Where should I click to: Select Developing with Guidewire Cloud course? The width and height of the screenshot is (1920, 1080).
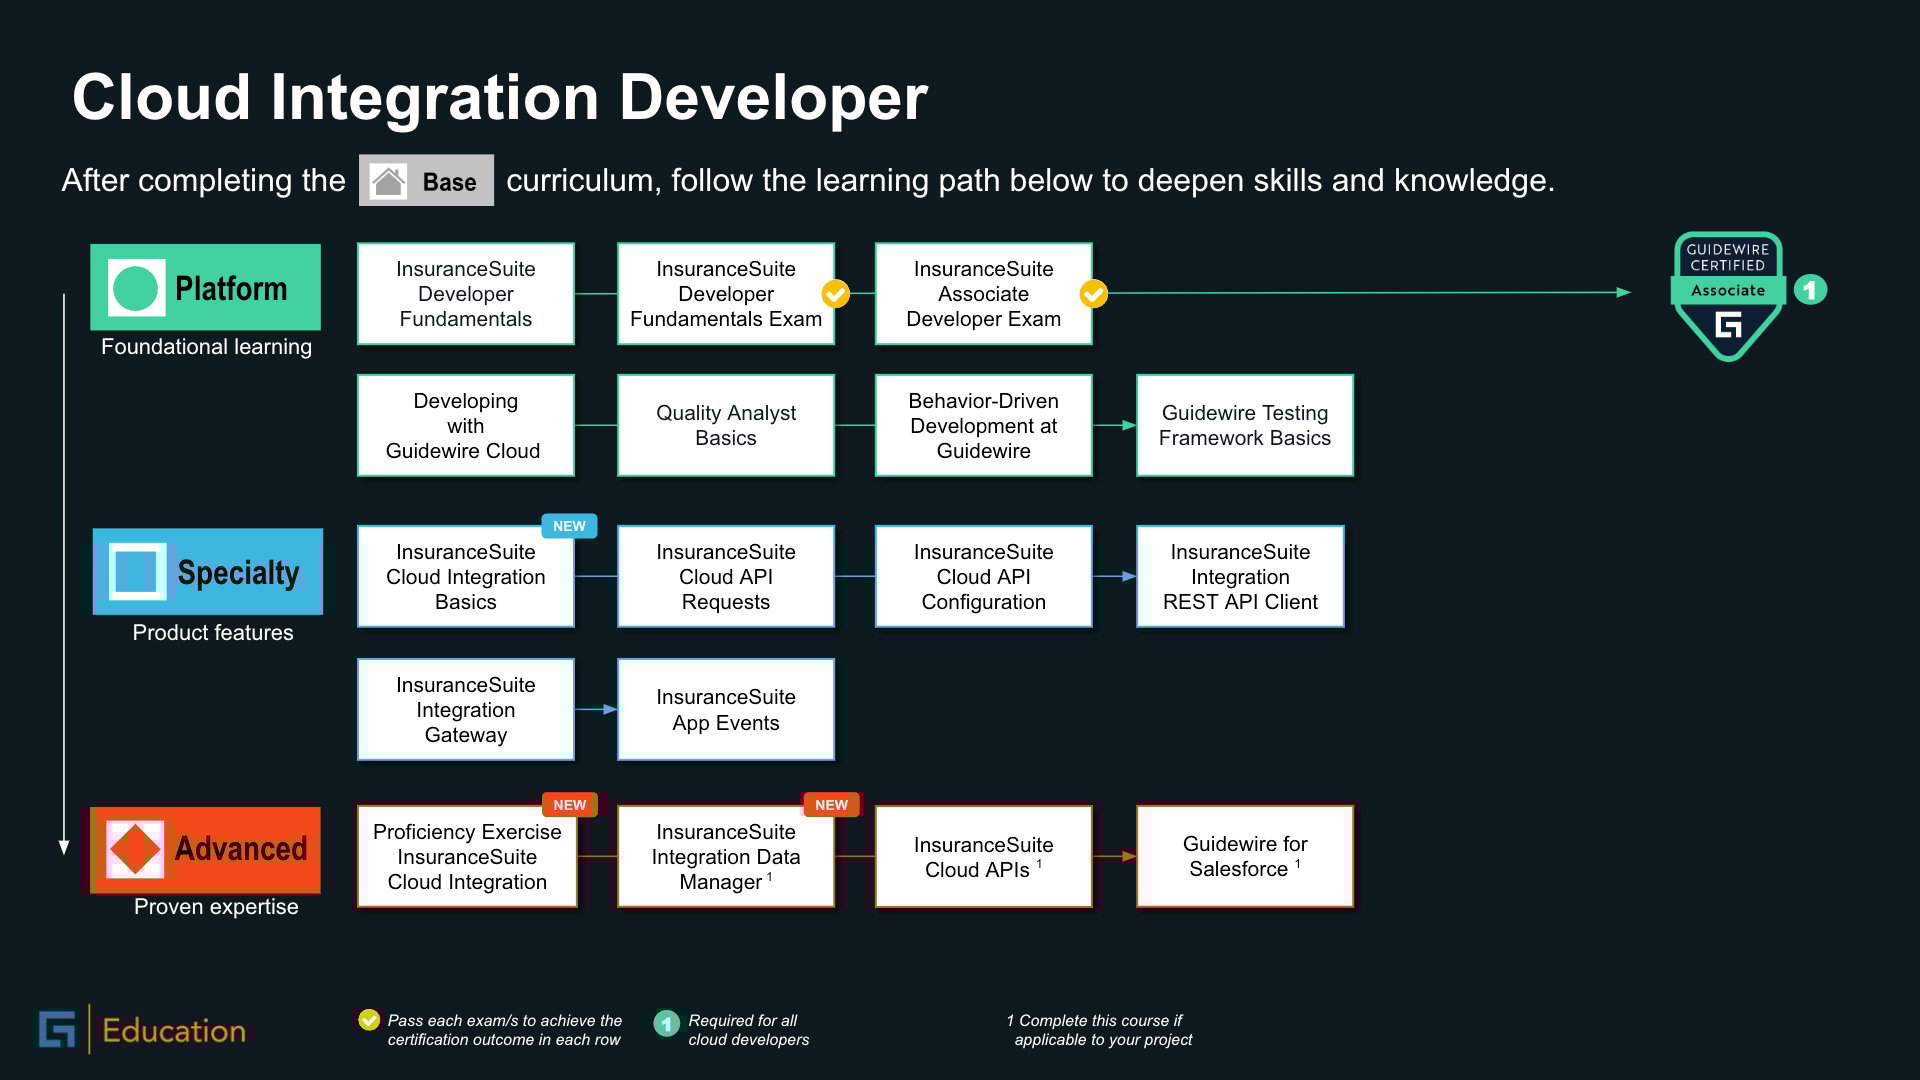pyautogui.click(x=466, y=426)
